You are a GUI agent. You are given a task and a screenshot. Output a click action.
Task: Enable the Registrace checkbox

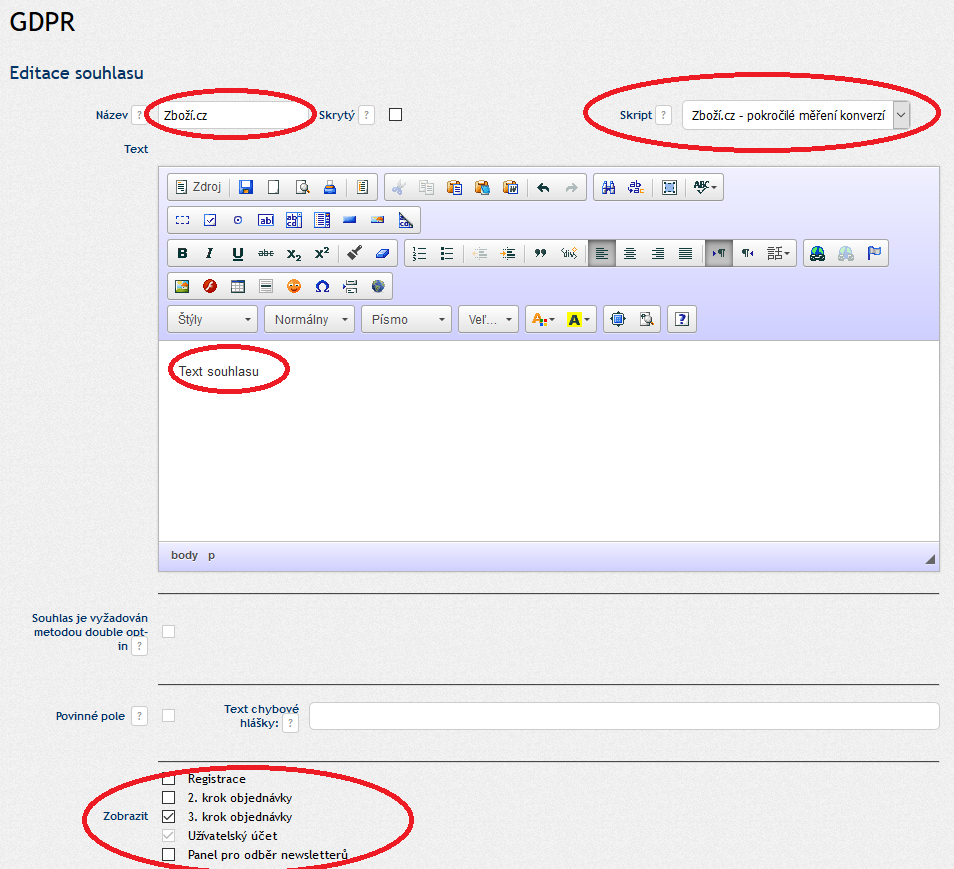pos(168,779)
